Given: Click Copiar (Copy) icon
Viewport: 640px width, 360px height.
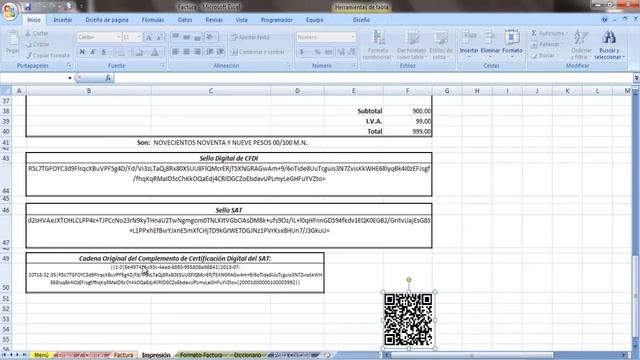Looking at the screenshot, I should [x=37, y=44].
